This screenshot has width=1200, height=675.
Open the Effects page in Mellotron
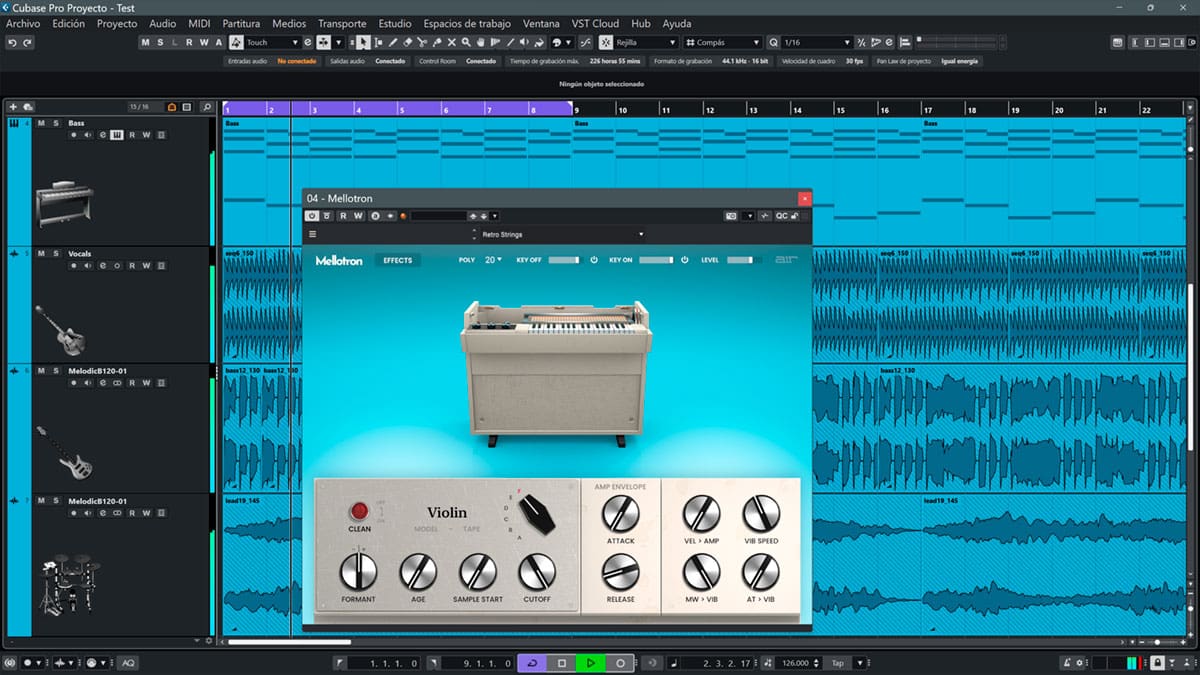pyautogui.click(x=398, y=260)
